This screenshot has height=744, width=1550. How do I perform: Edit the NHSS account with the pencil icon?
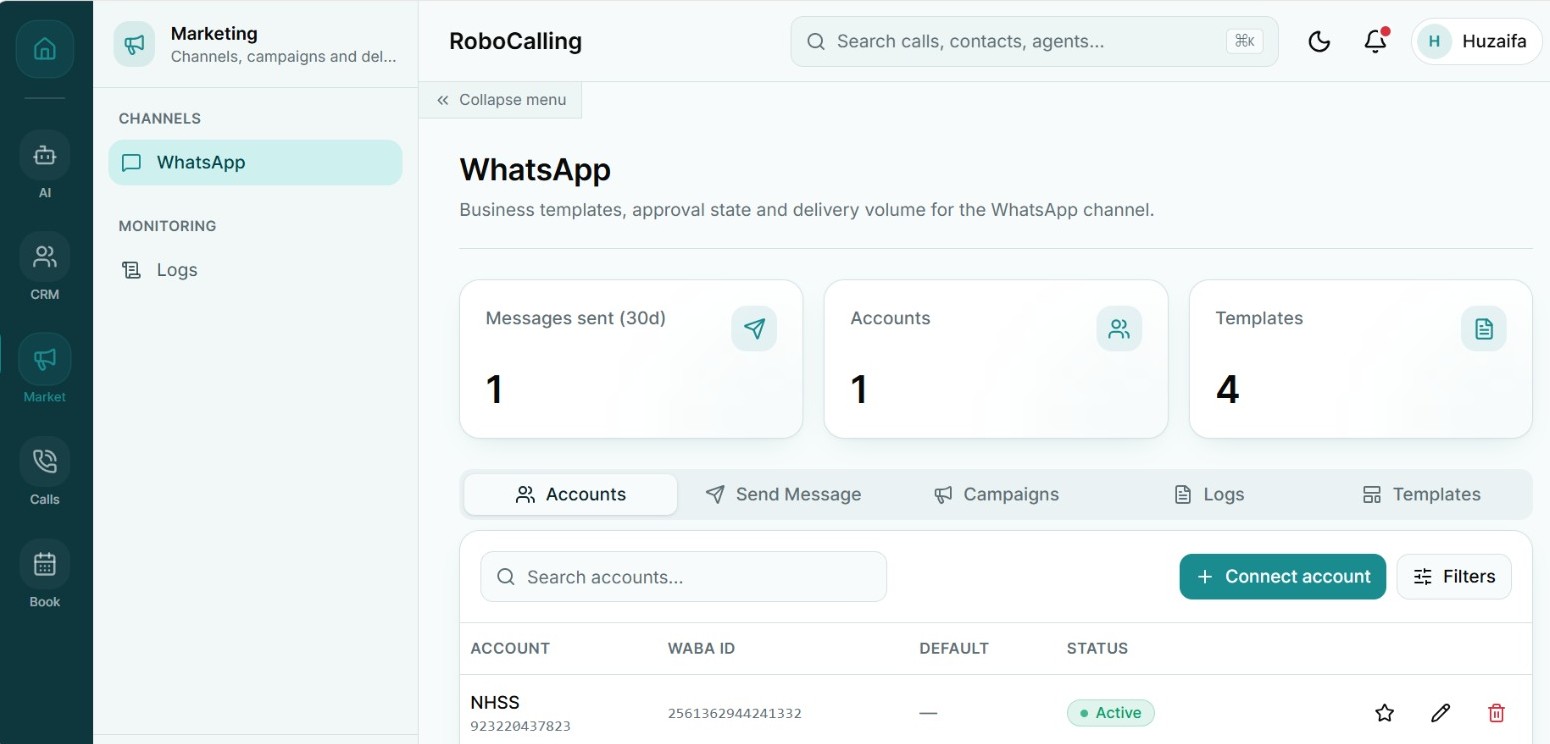click(x=1440, y=713)
